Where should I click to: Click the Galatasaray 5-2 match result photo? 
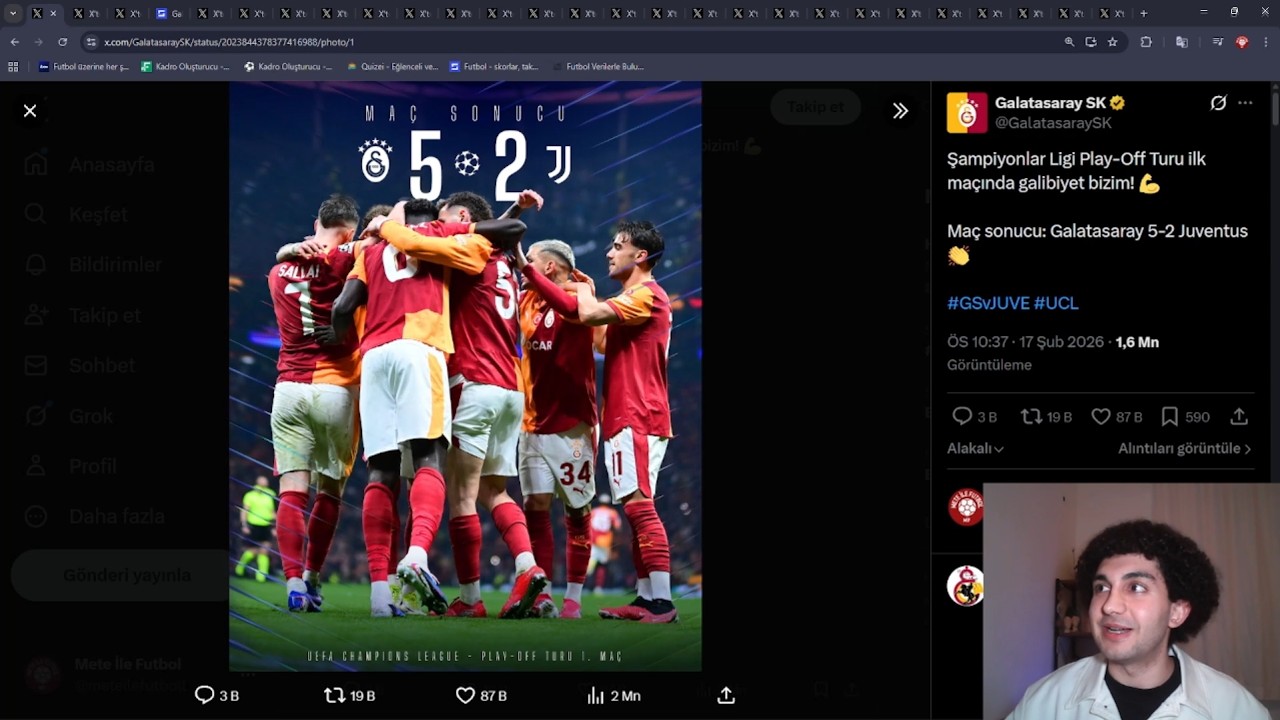465,376
